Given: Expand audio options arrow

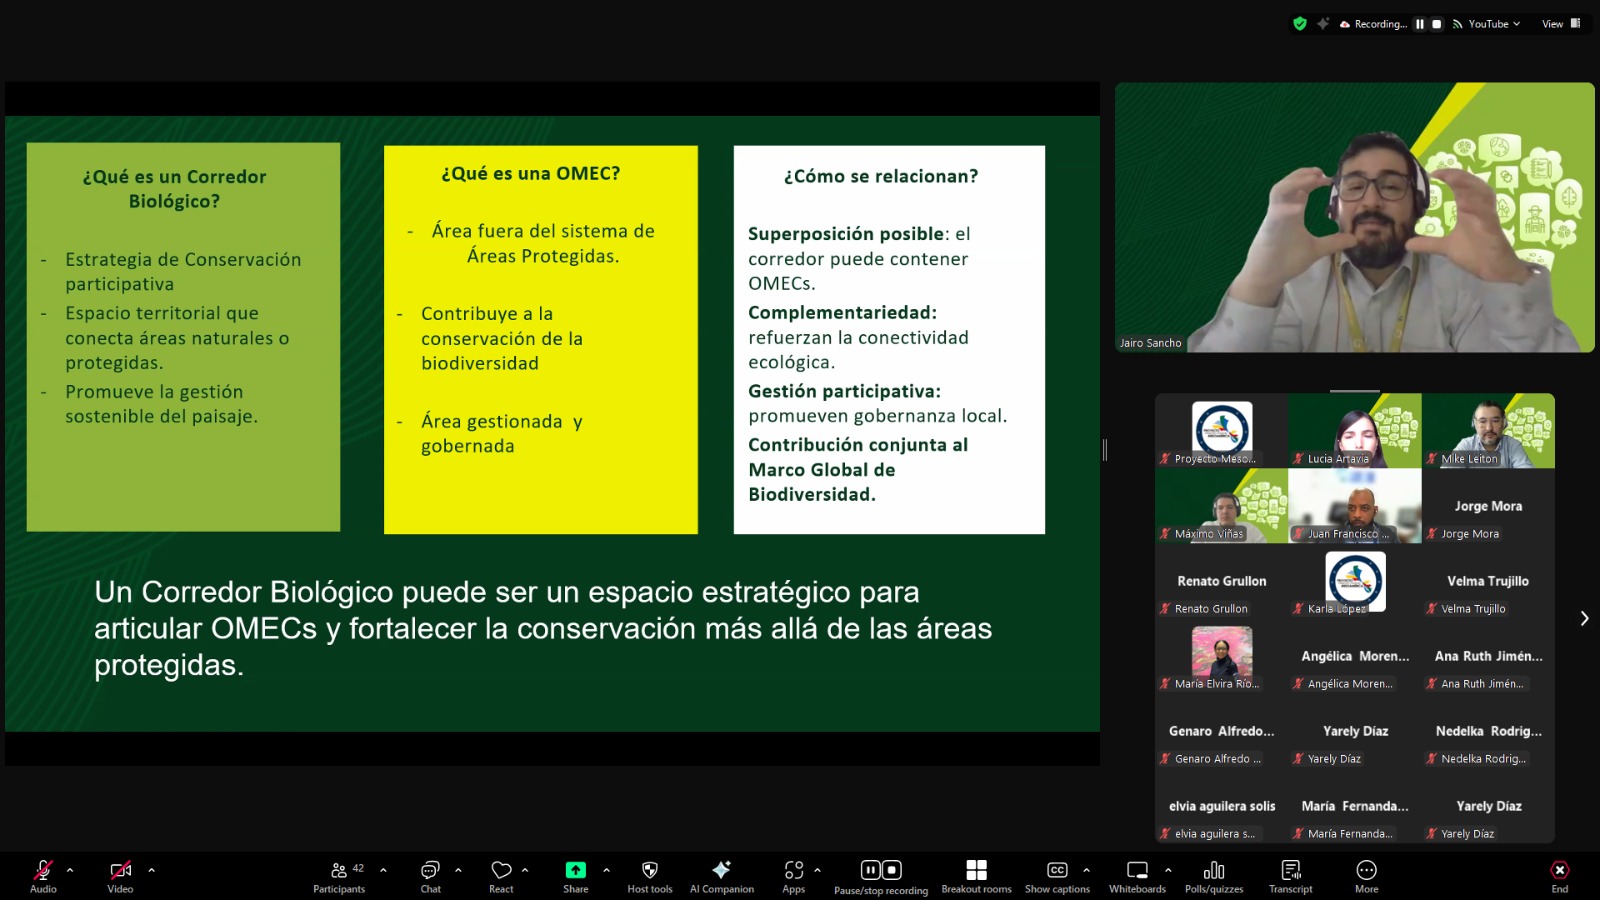Looking at the screenshot, I should click(x=70, y=870).
